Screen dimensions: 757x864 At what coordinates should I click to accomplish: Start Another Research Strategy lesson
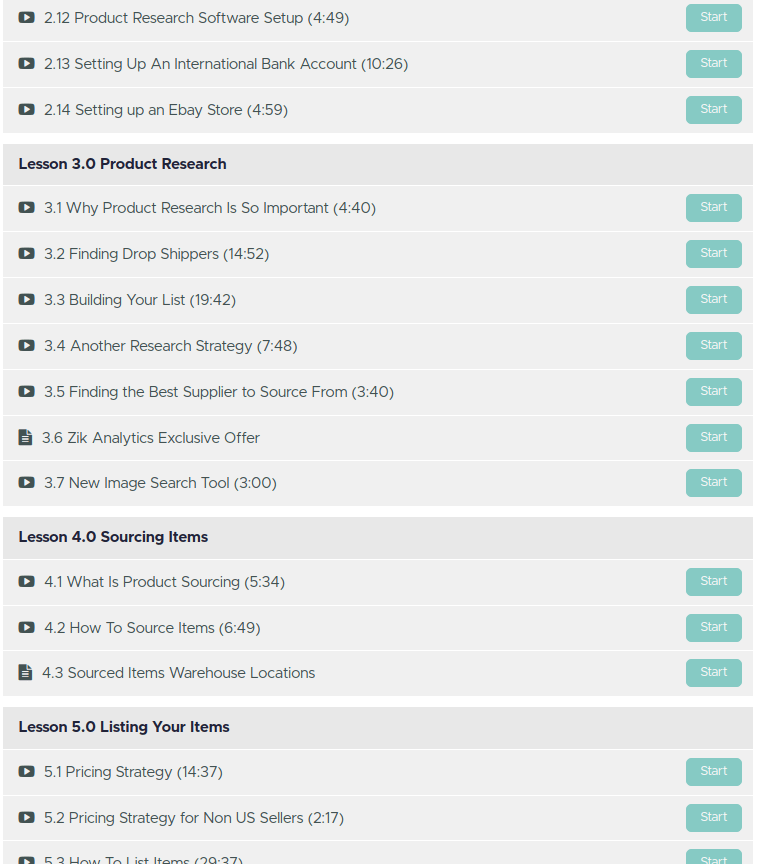[713, 346]
